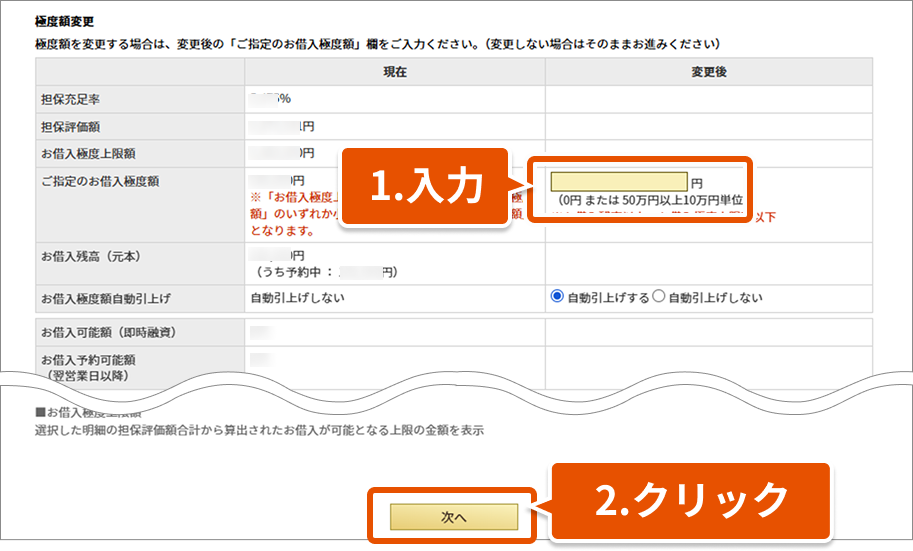Click the 担保充足率 row label
This screenshot has width=913, height=551.
click(x=69, y=100)
